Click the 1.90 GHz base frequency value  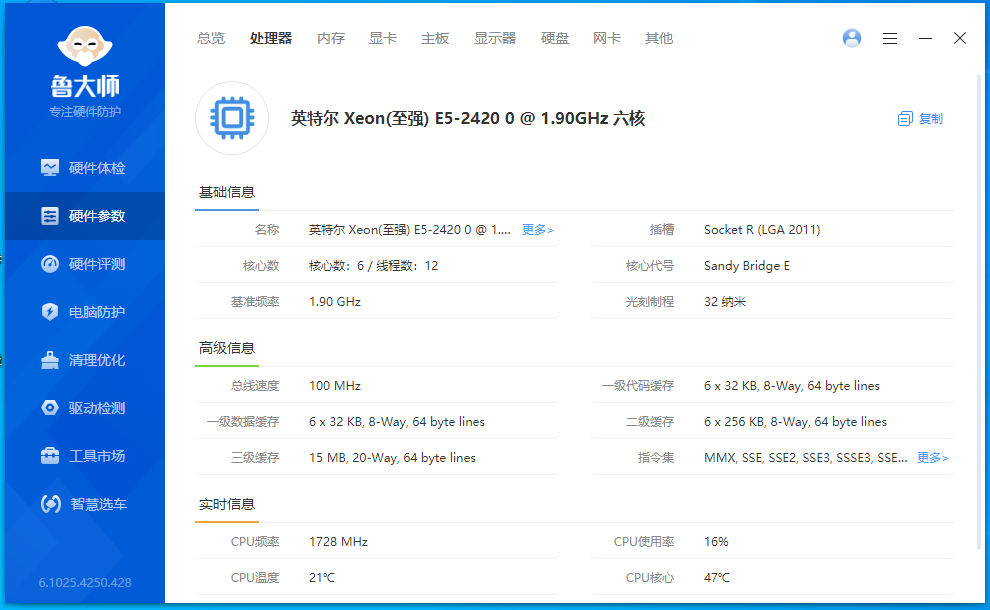click(335, 302)
